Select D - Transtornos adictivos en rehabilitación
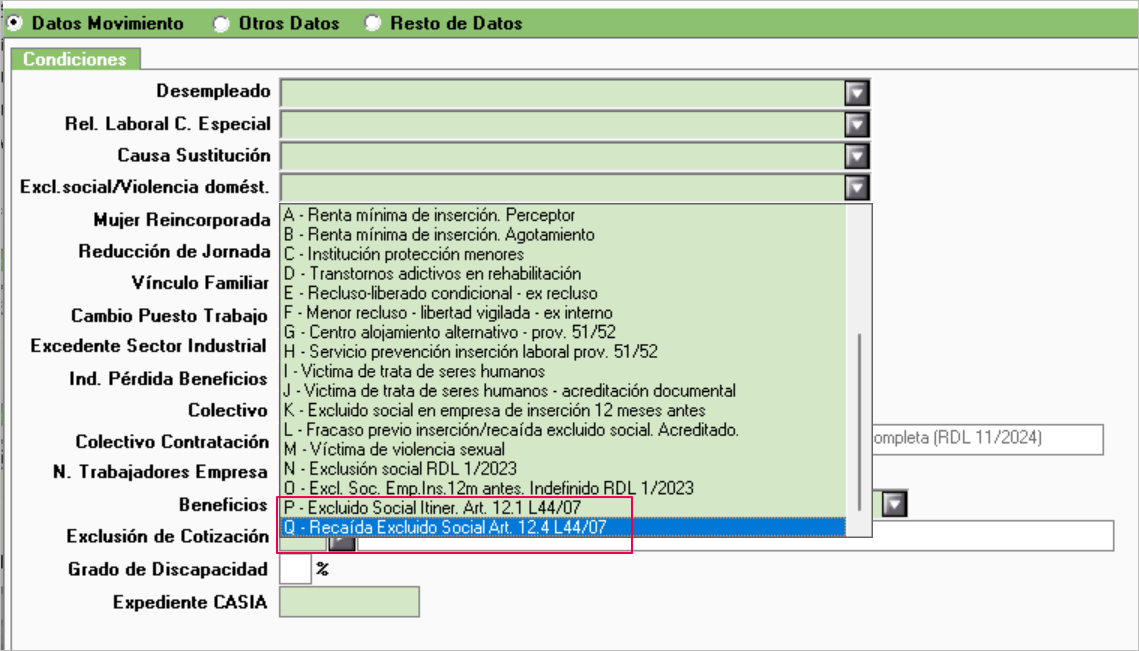1139x651 pixels. (x=563, y=274)
